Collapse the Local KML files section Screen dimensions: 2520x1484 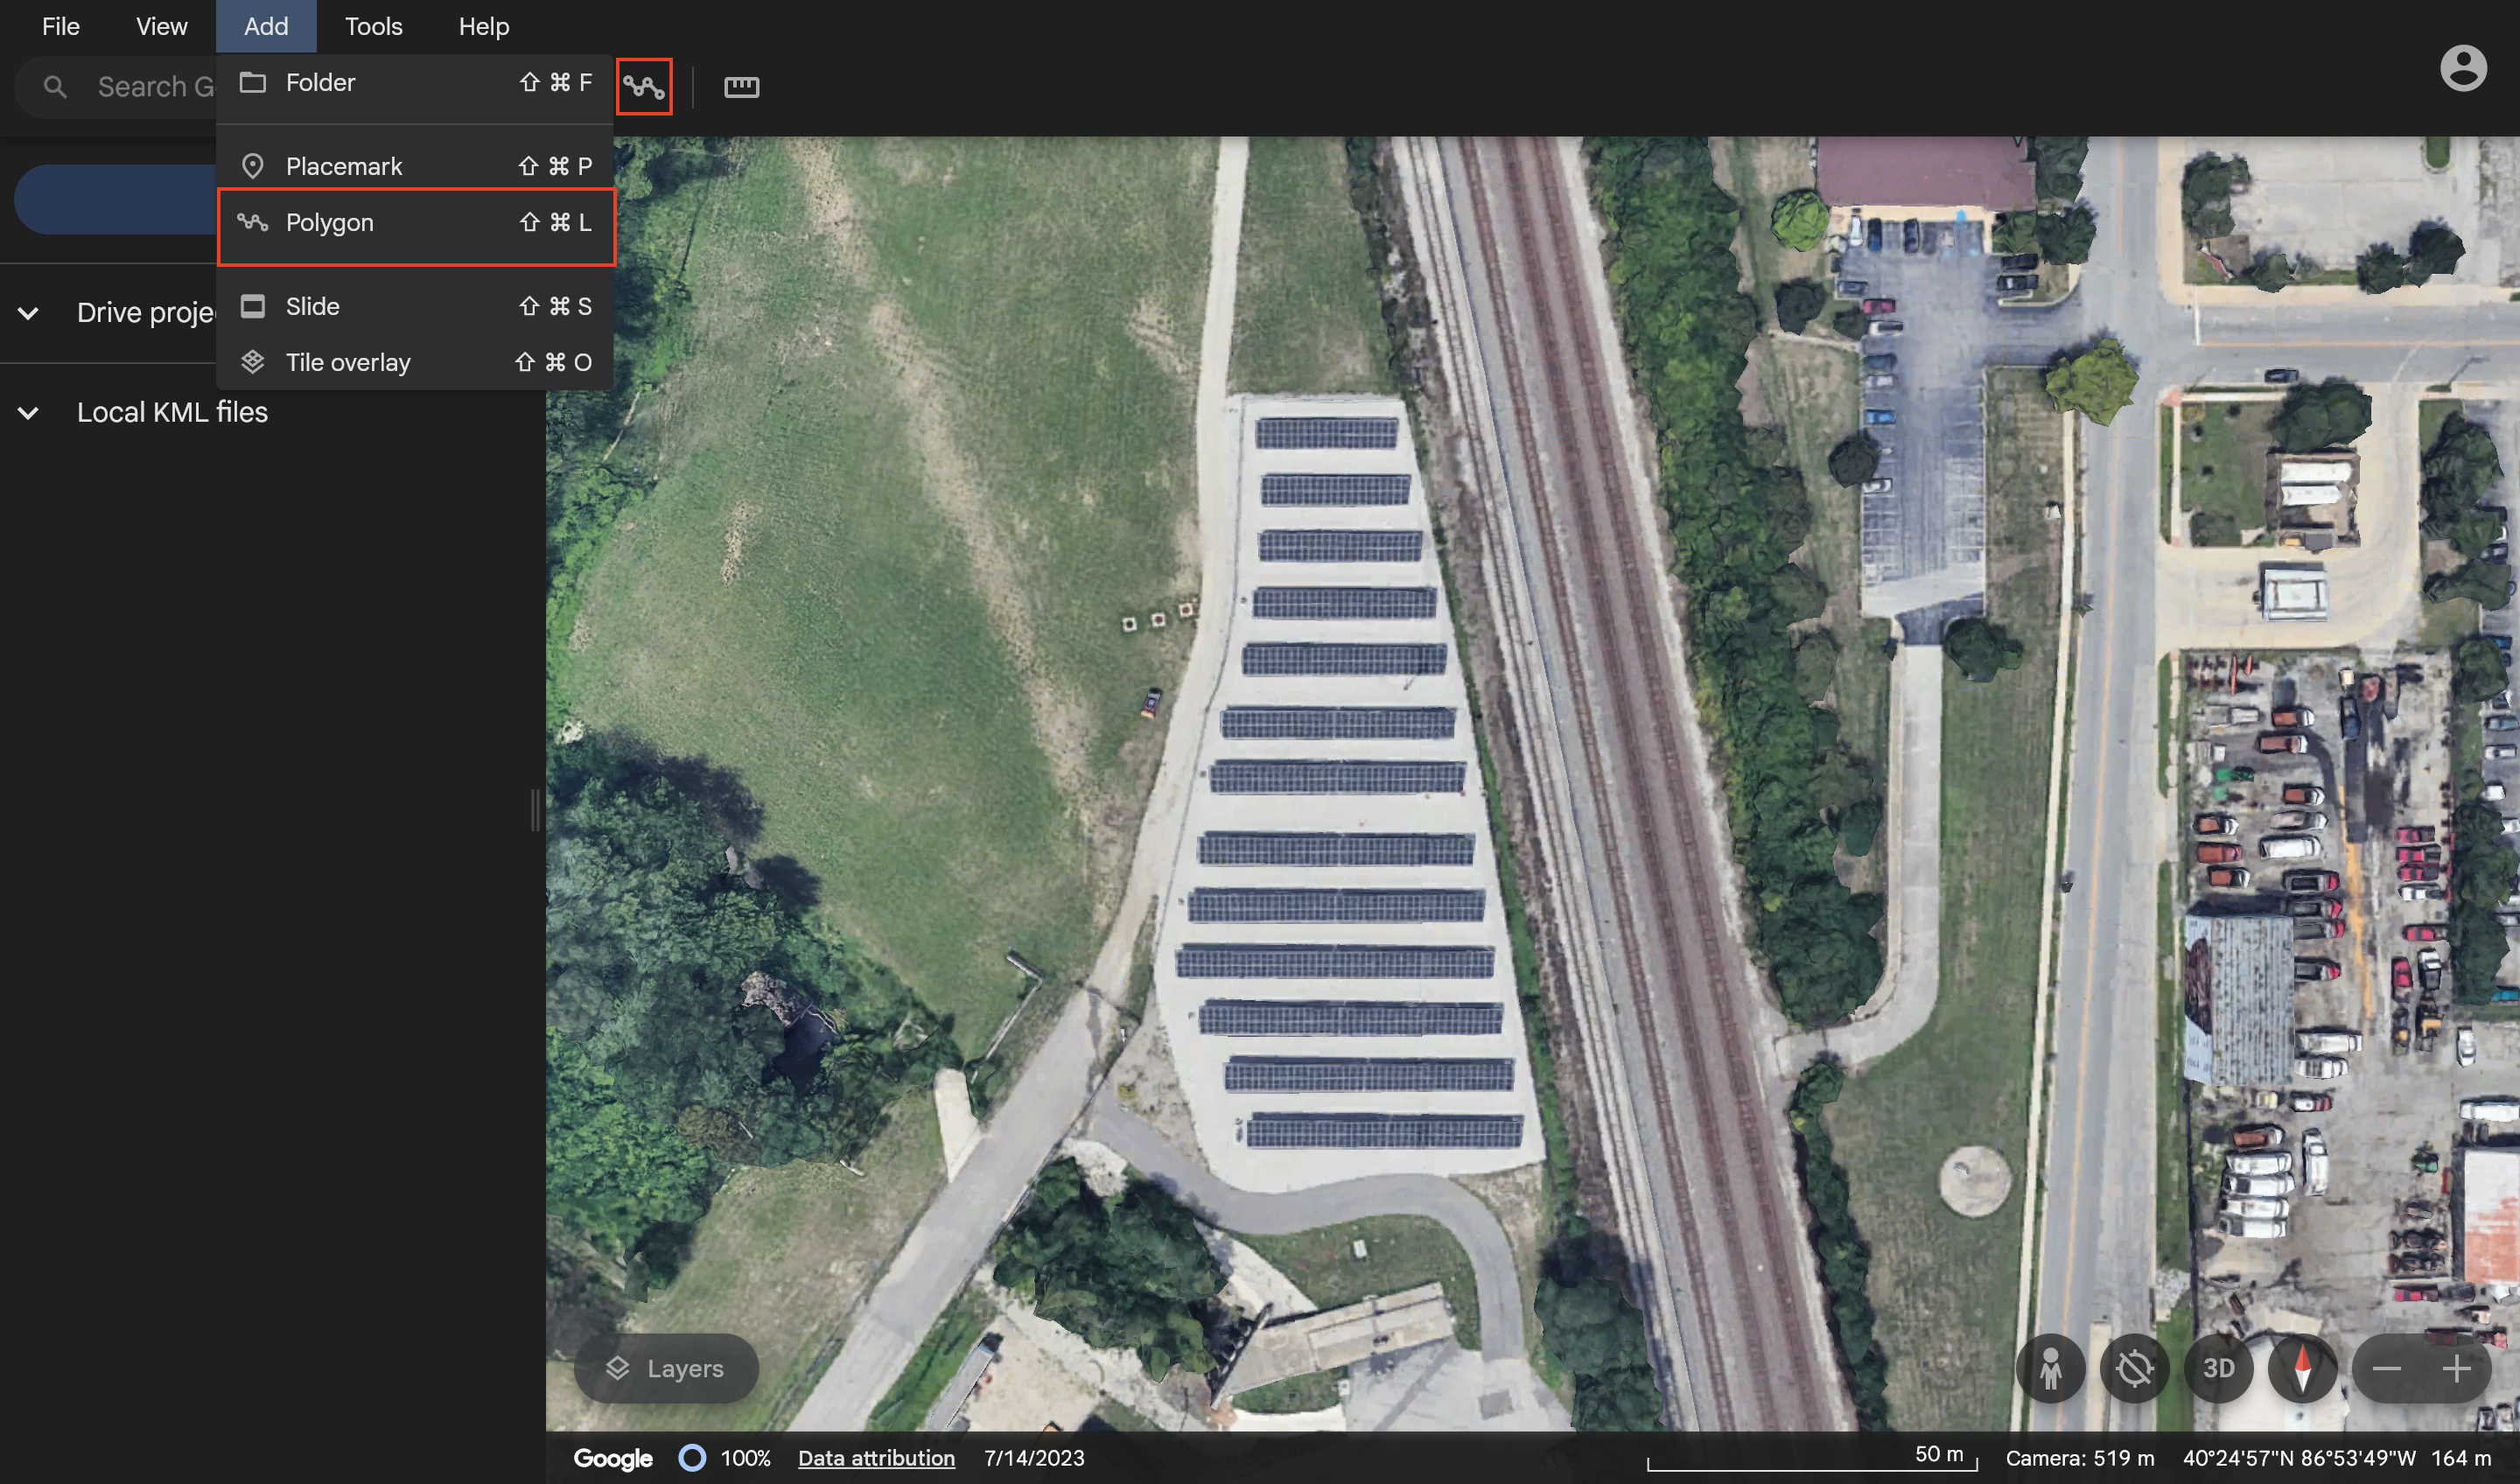point(29,412)
